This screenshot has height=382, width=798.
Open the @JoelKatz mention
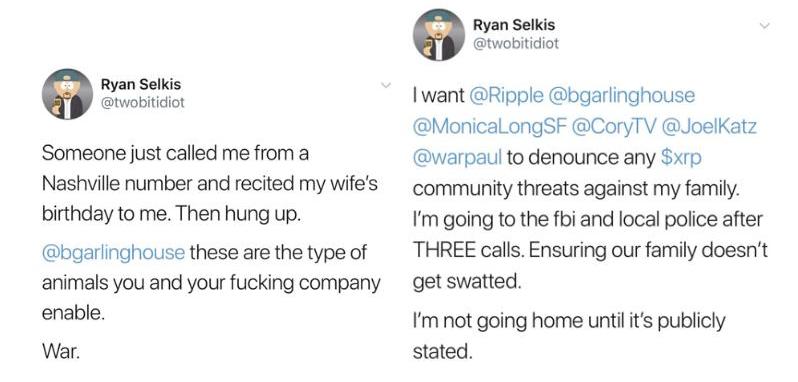[x=708, y=127]
